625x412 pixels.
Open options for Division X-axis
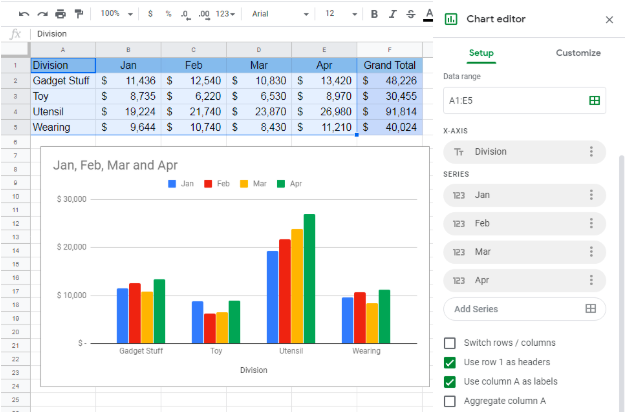click(591, 151)
